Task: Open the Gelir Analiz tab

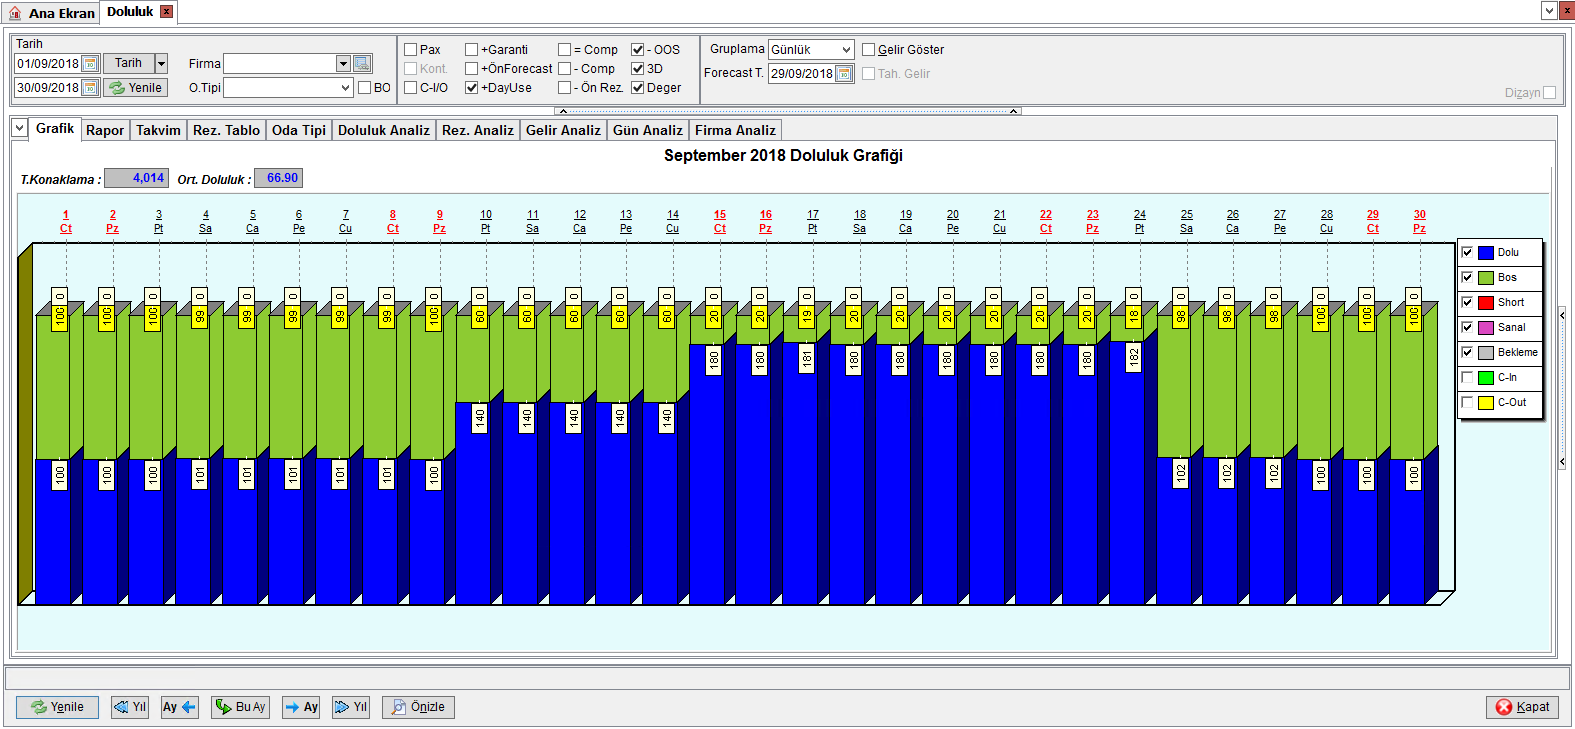Action: pos(563,130)
